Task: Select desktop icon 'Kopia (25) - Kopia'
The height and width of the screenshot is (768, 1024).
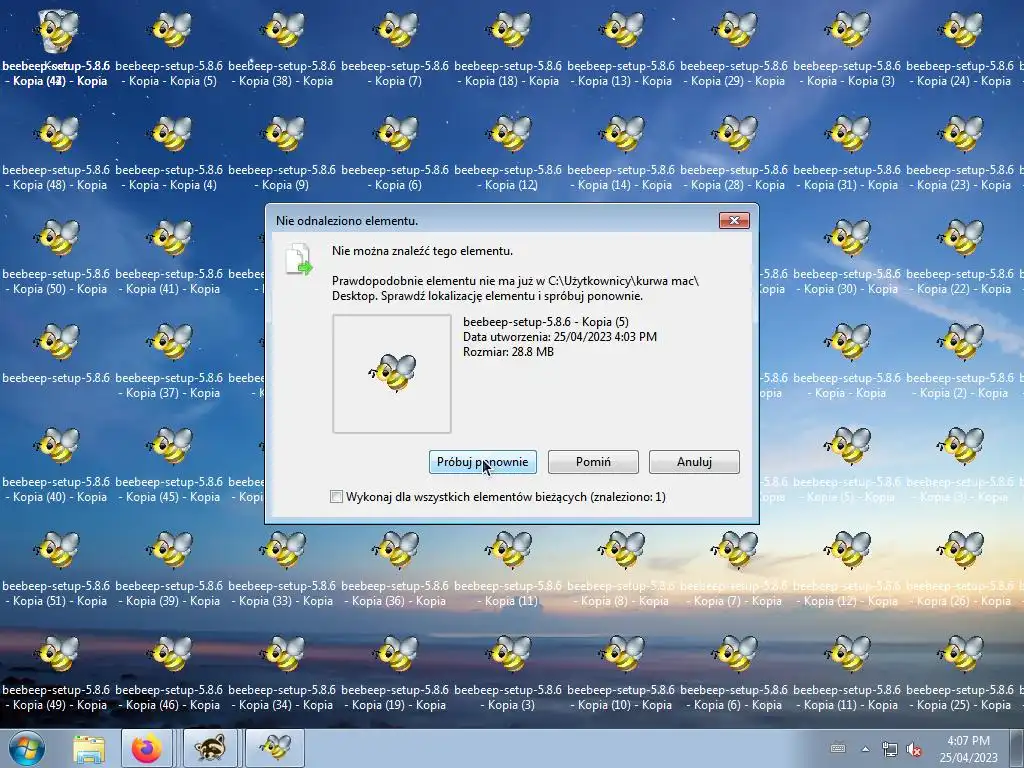Action: tap(960, 674)
